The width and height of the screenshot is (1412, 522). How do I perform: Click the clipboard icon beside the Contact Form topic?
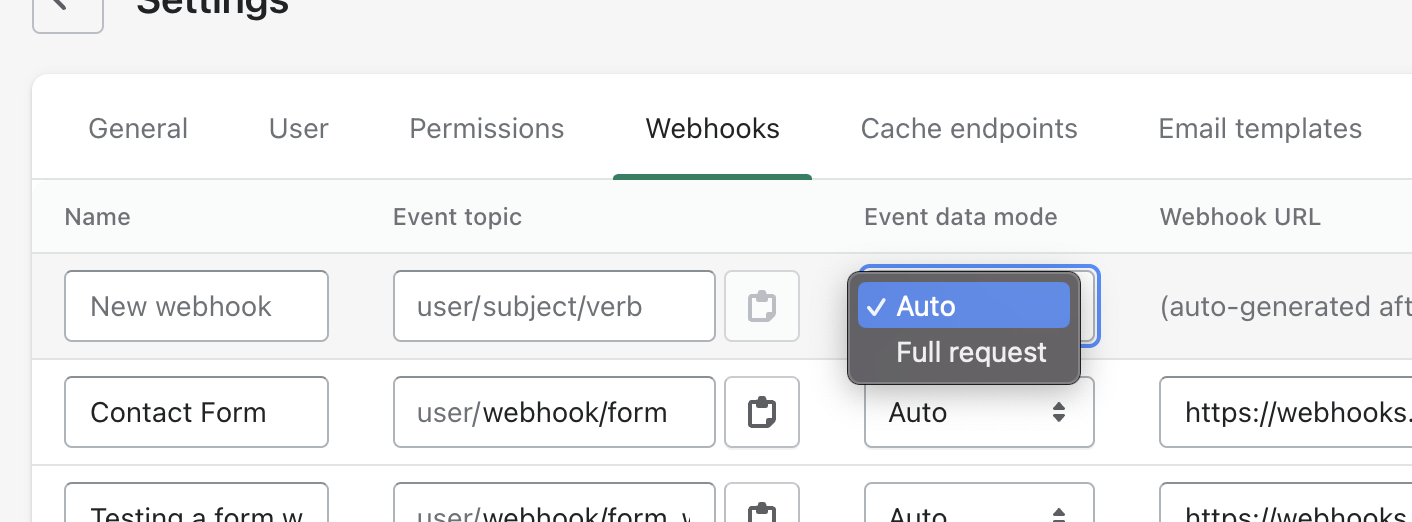click(762, 412)
